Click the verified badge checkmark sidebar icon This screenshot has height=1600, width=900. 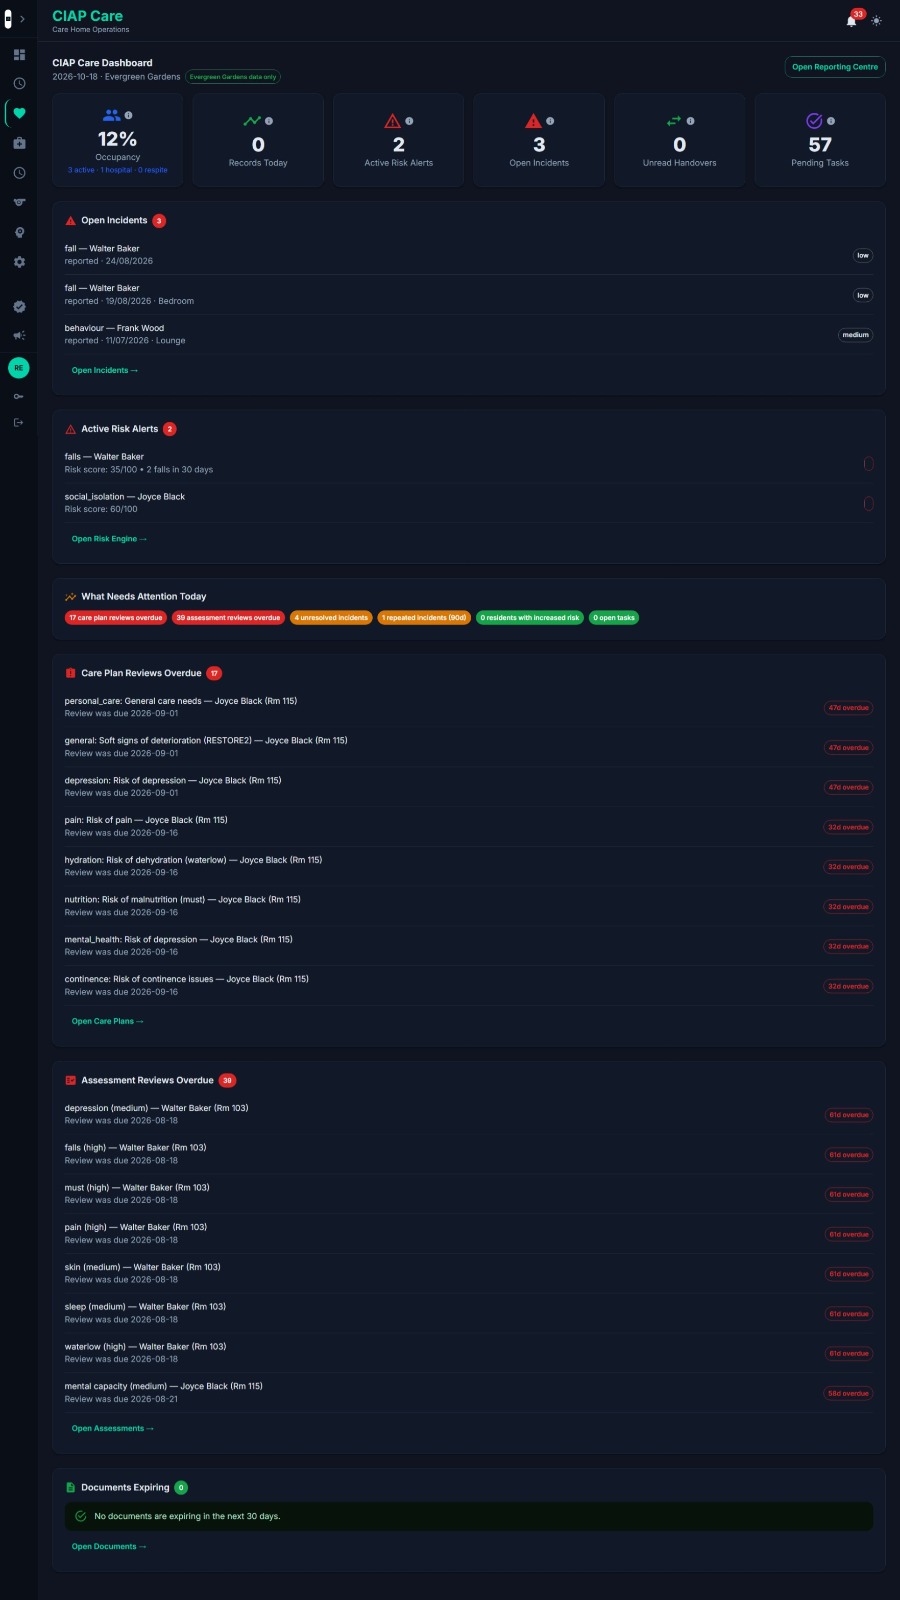pyautogui.click(x=19, y=307)
